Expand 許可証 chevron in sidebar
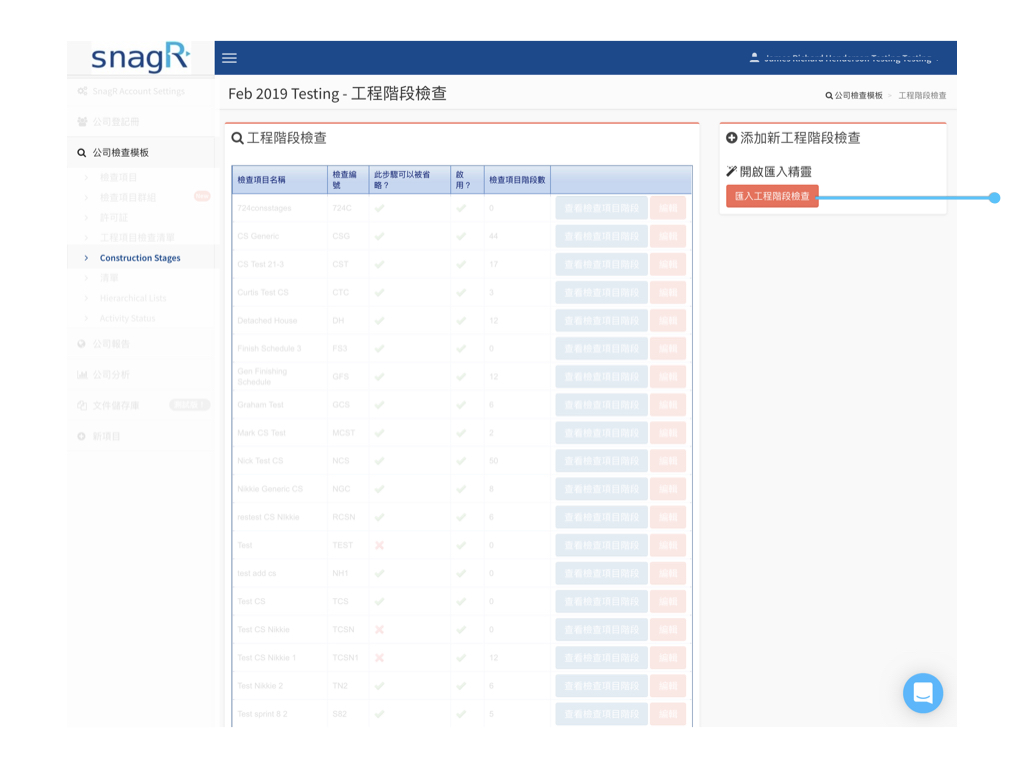 coord(86,217)
